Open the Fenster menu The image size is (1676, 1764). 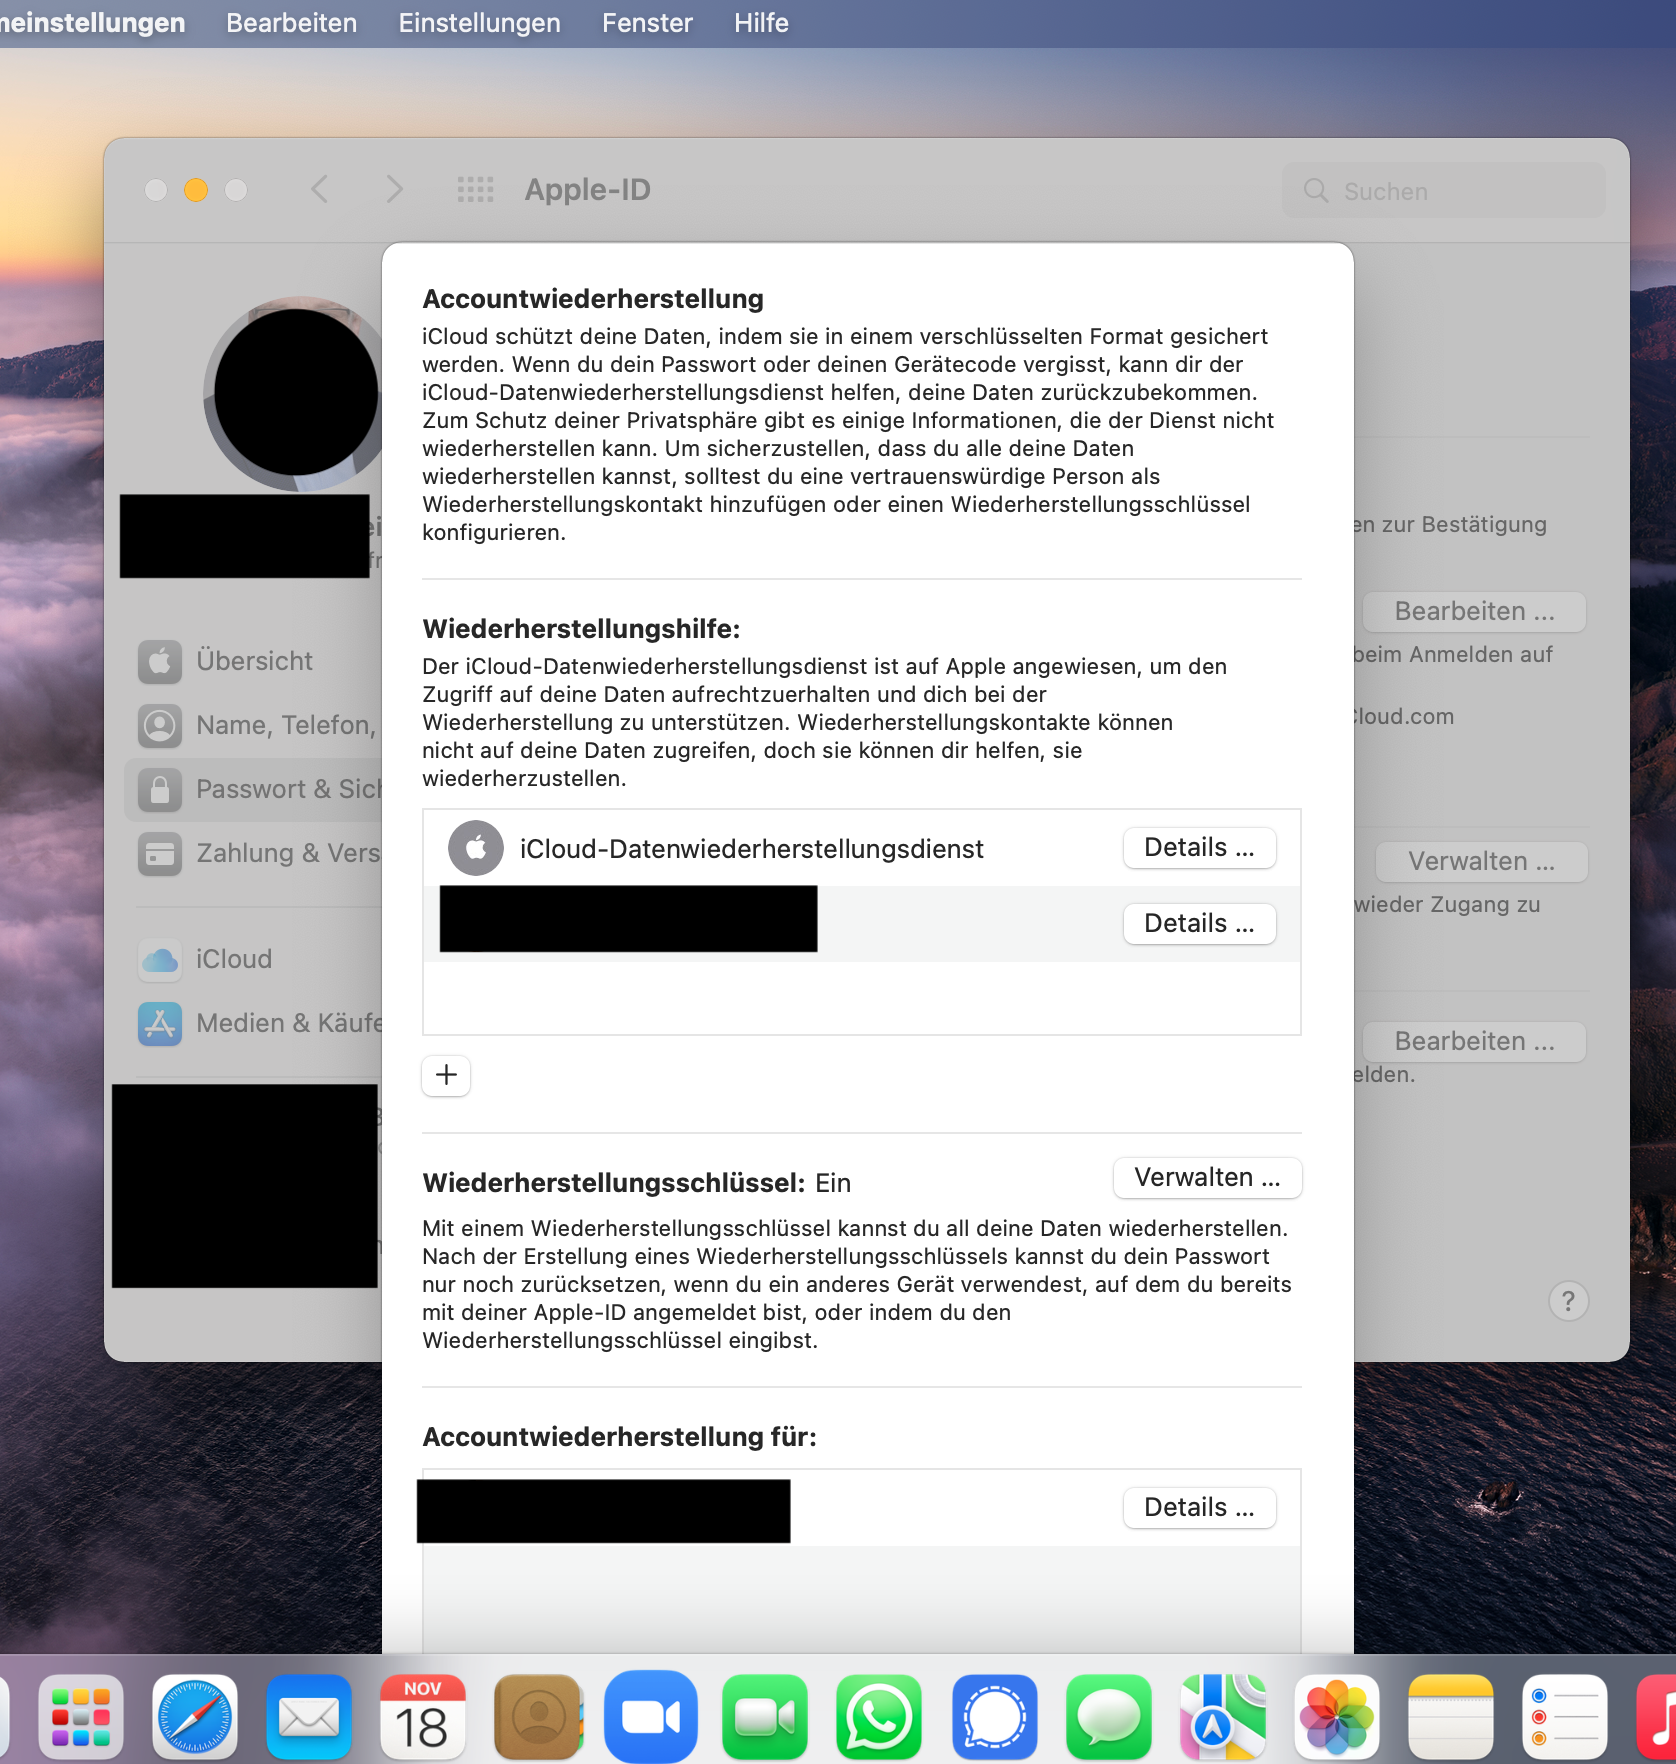point(647,23)
